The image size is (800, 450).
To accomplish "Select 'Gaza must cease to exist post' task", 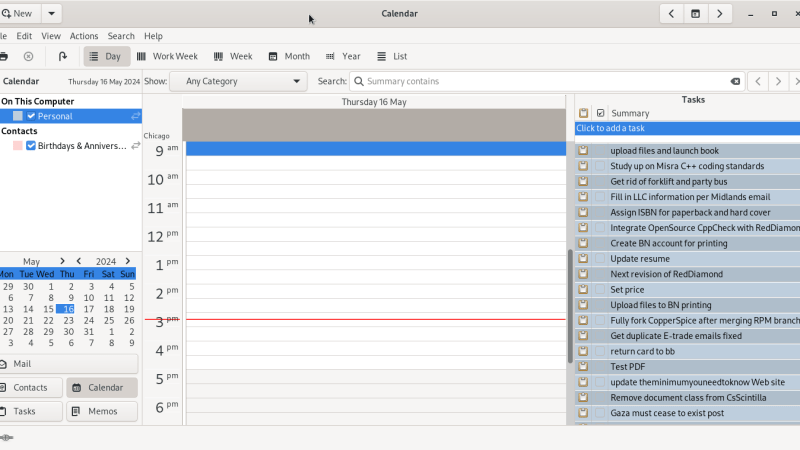I will [x=667, y=413].
